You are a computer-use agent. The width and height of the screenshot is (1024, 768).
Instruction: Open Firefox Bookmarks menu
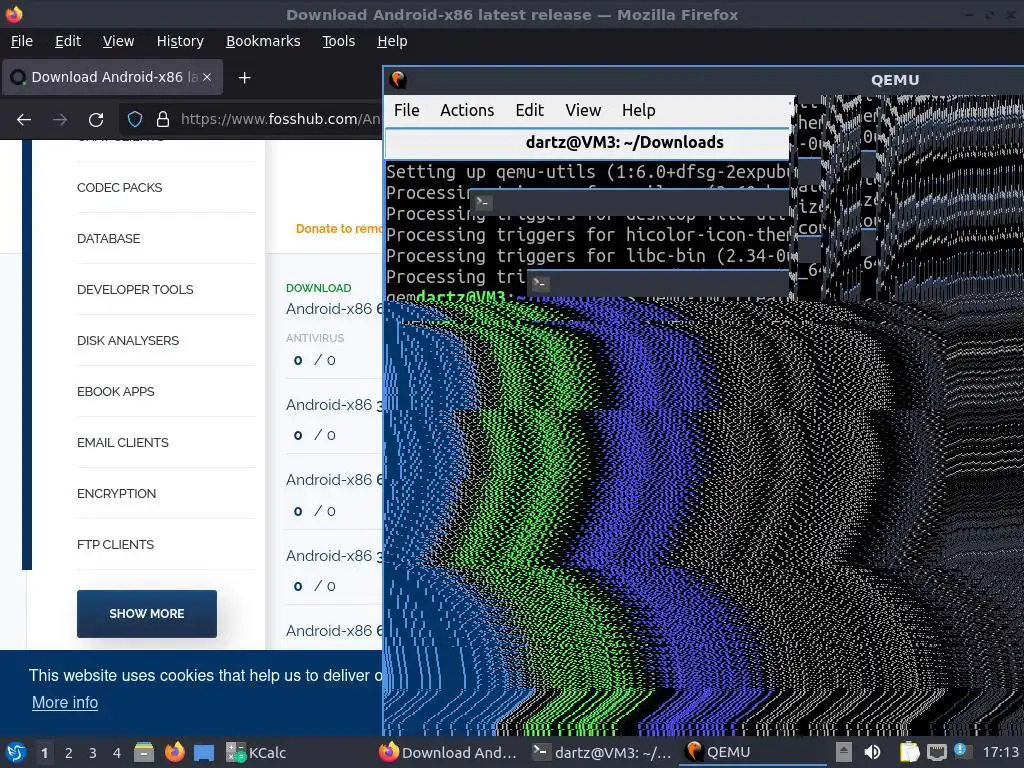[263, 41]
